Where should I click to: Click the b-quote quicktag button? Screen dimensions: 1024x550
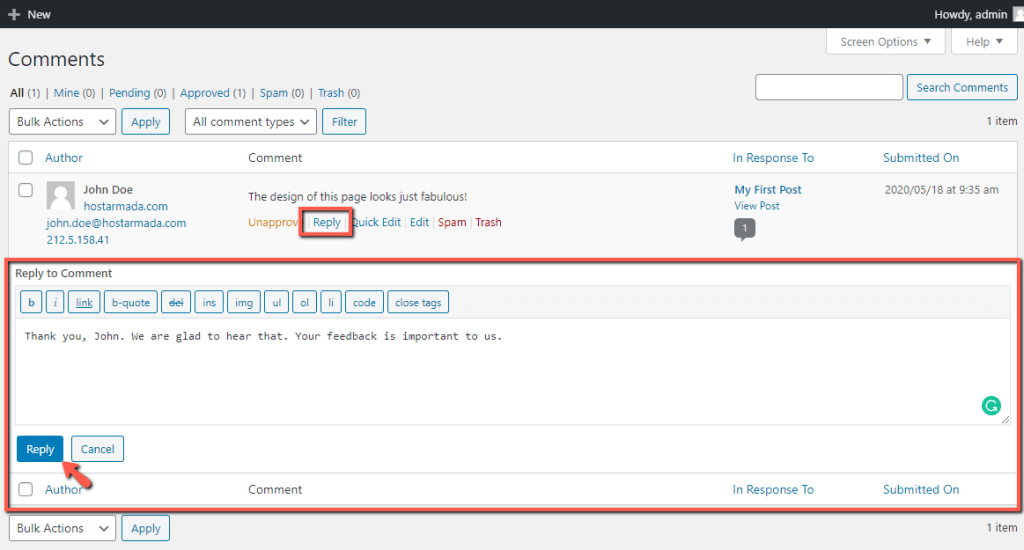click(131, 302)
